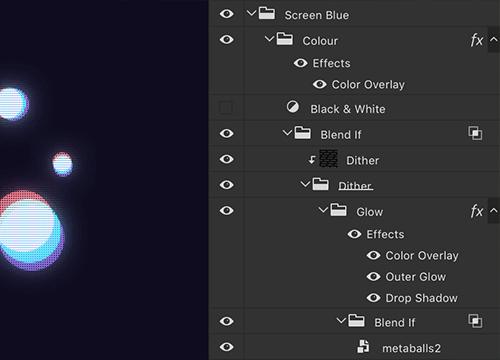
Task: Click blend options badge on Blend If above metaballs2
Action: pos(475,321)
